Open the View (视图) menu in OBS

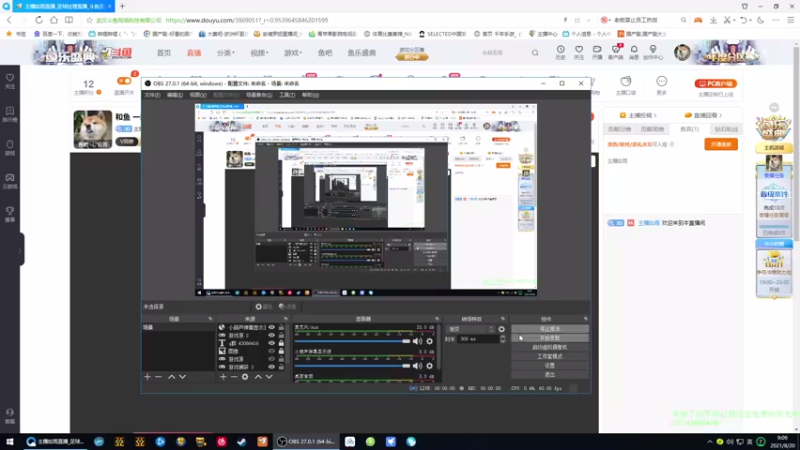(x=198, y=95)
